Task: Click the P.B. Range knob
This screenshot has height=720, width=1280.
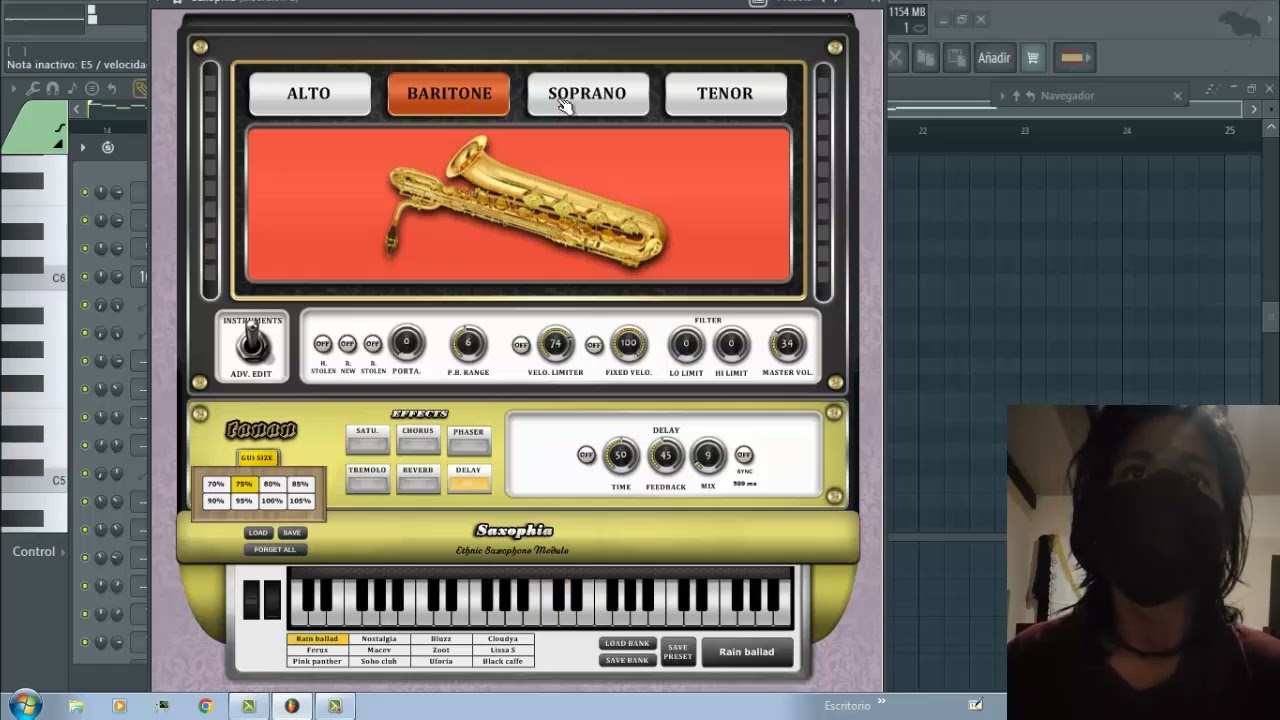Action: tap(467, 344)
